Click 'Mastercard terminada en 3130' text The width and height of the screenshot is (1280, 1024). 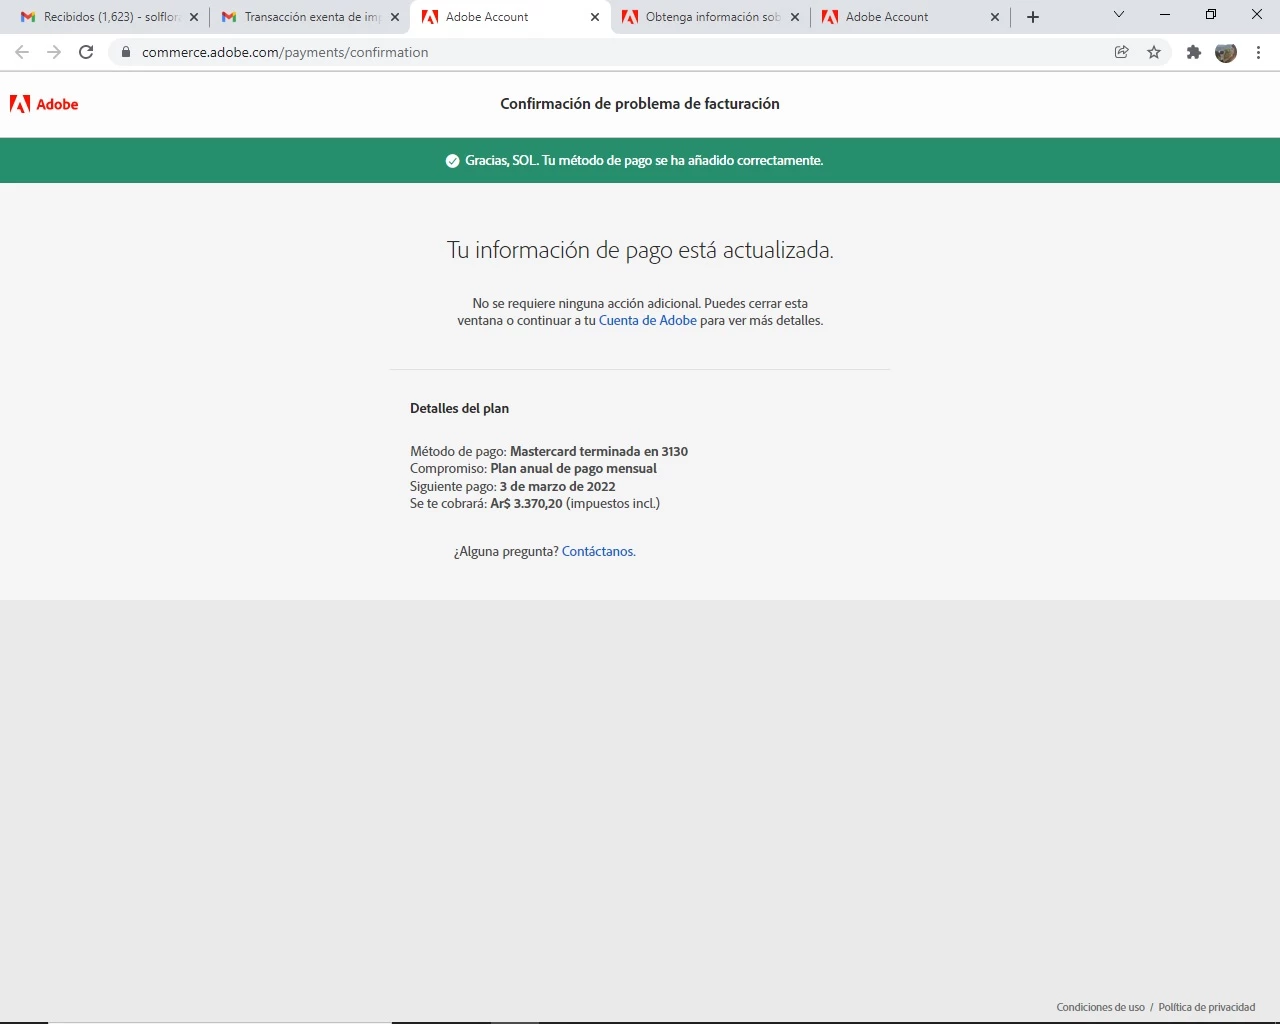[599, 452]
